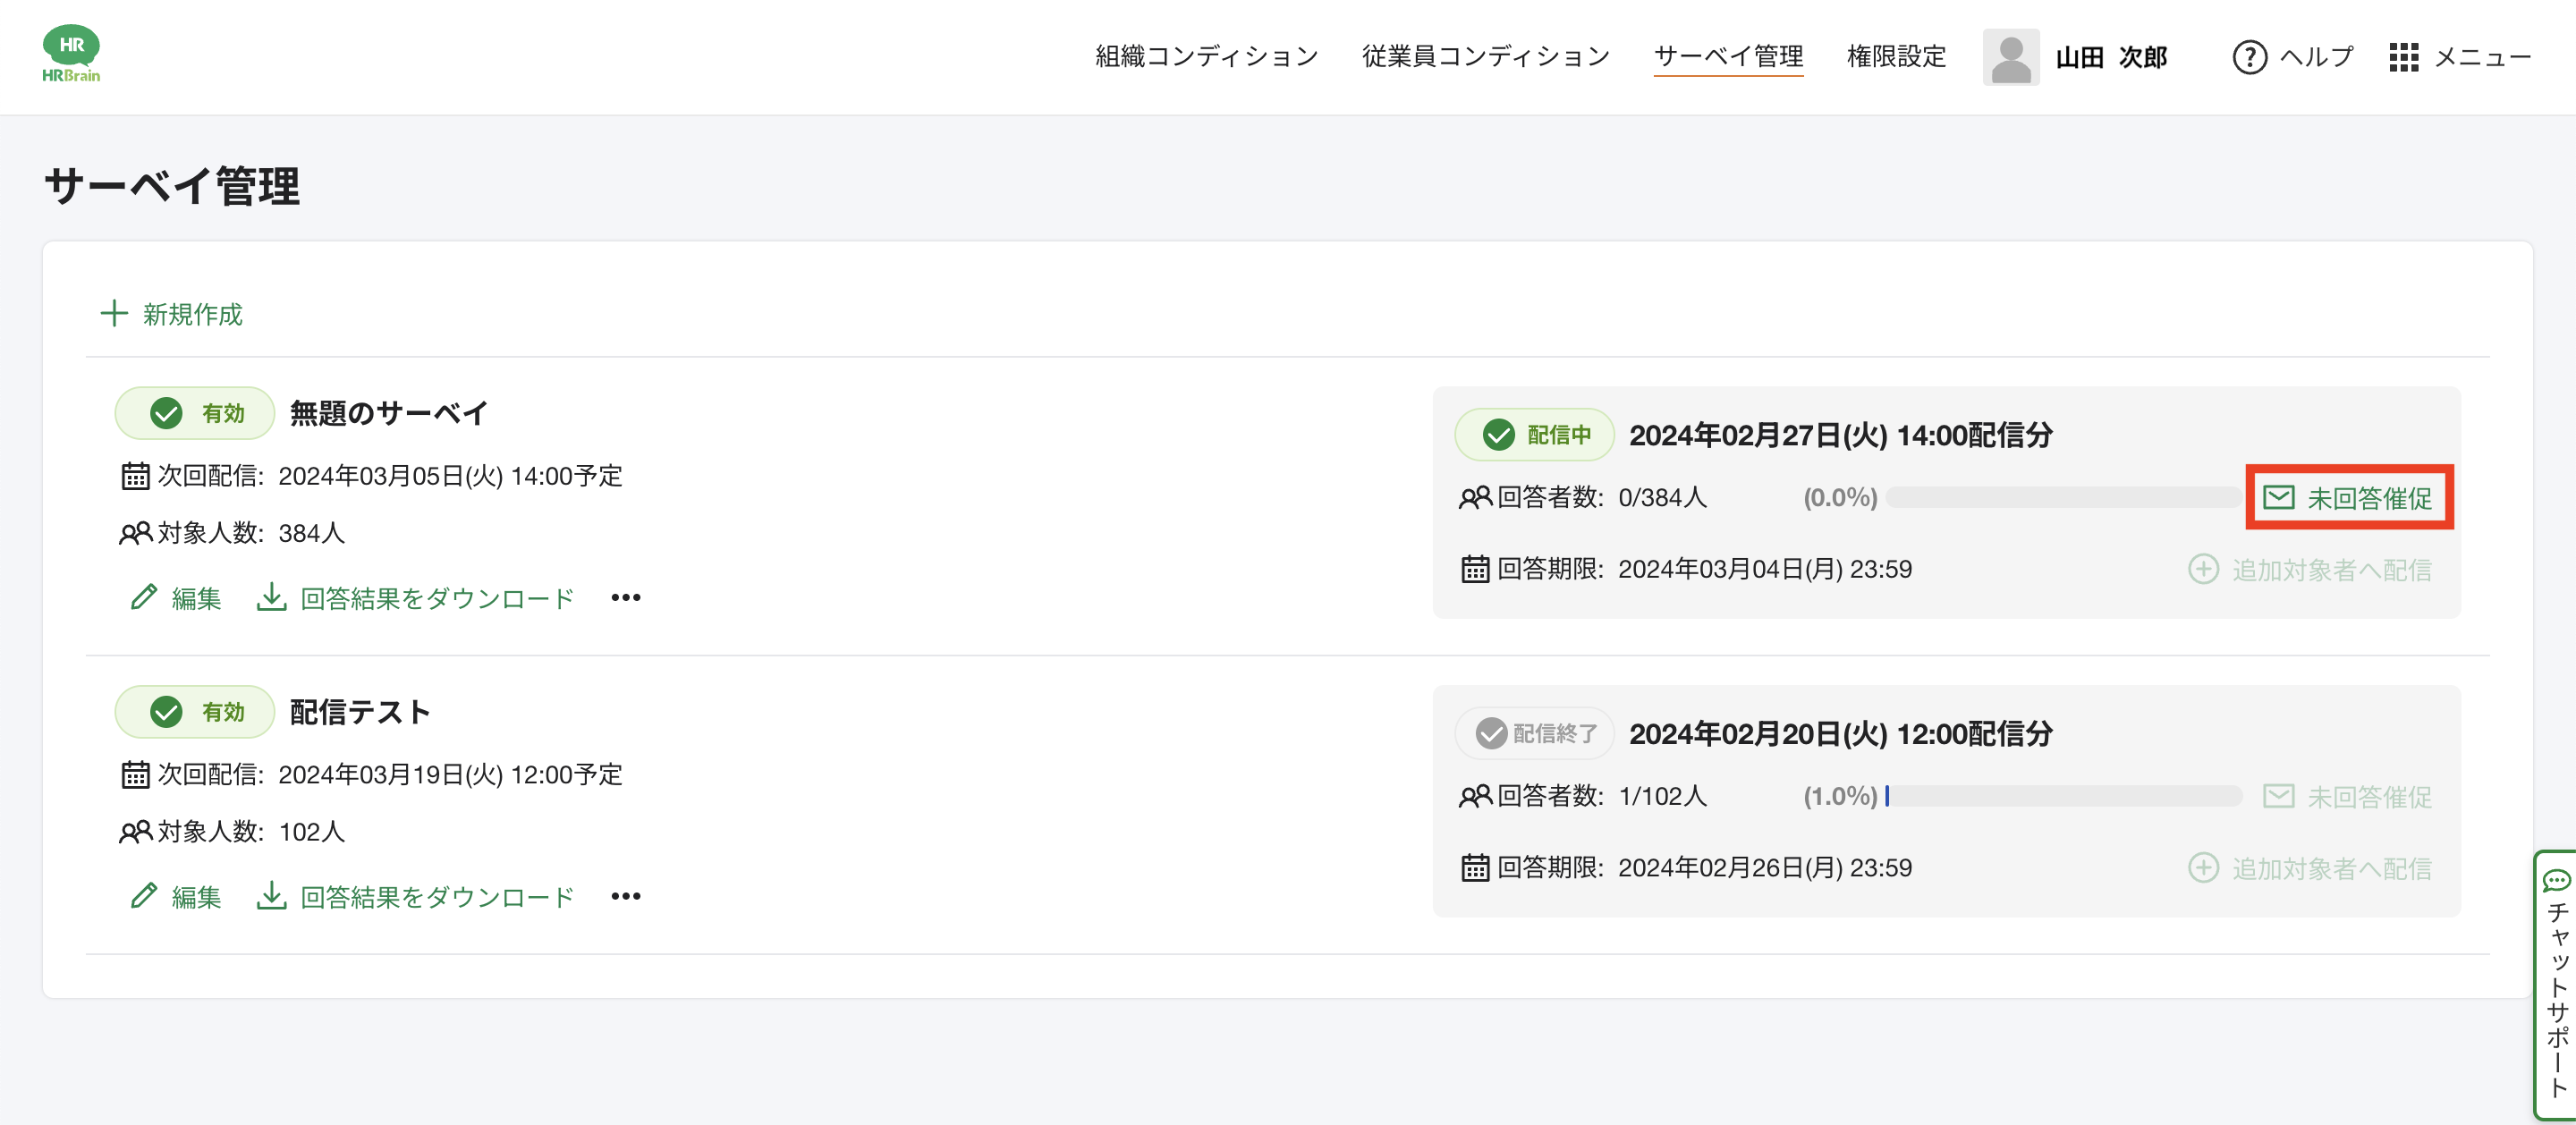Click progress bar showing 1.0%
The width and height of the screenshot is (2576, 1125).
pos(2063,796)
